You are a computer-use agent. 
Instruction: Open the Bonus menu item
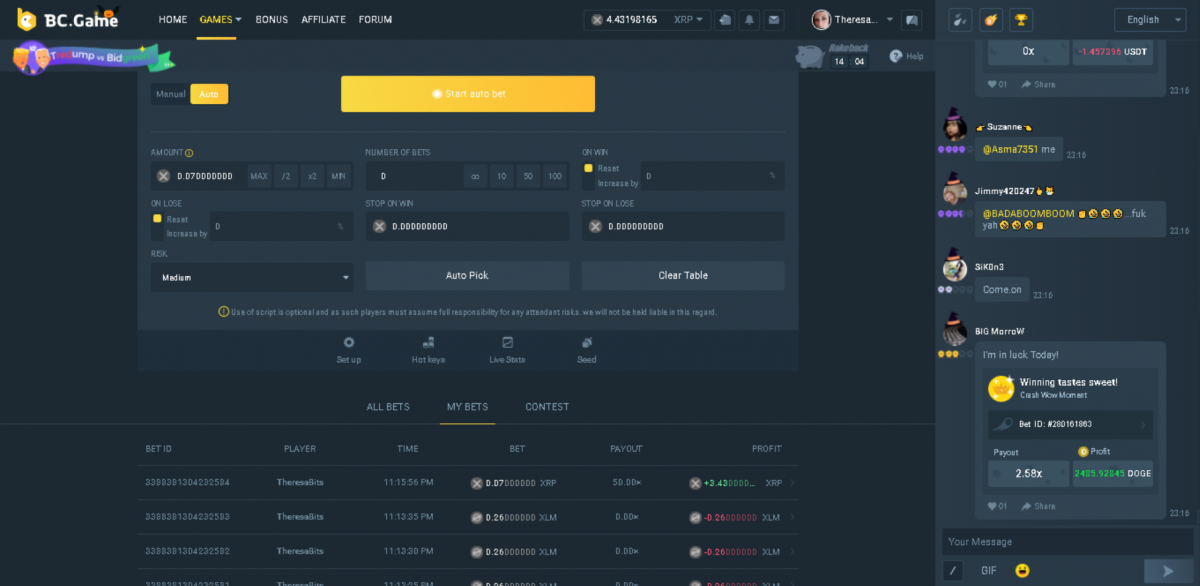click(271, 19)
